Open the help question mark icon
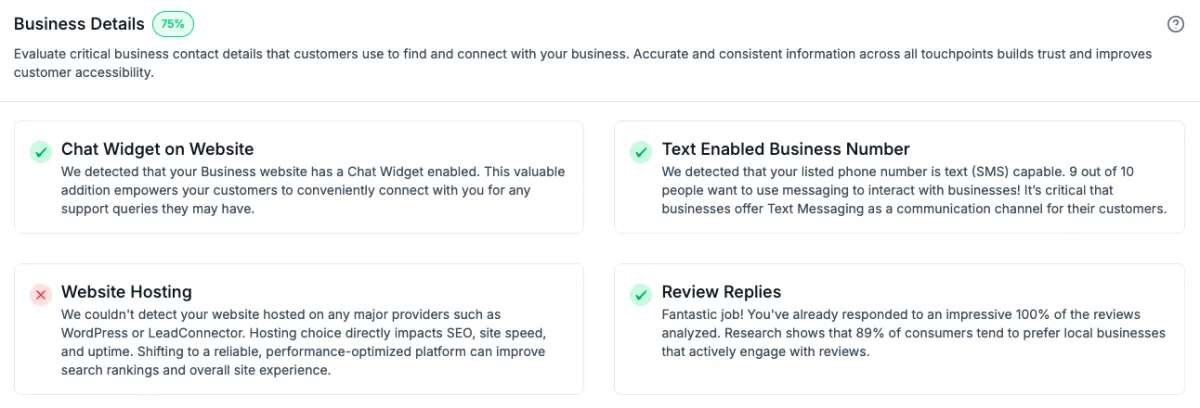Screen dimensions: 1200x408 (1176, 24)
